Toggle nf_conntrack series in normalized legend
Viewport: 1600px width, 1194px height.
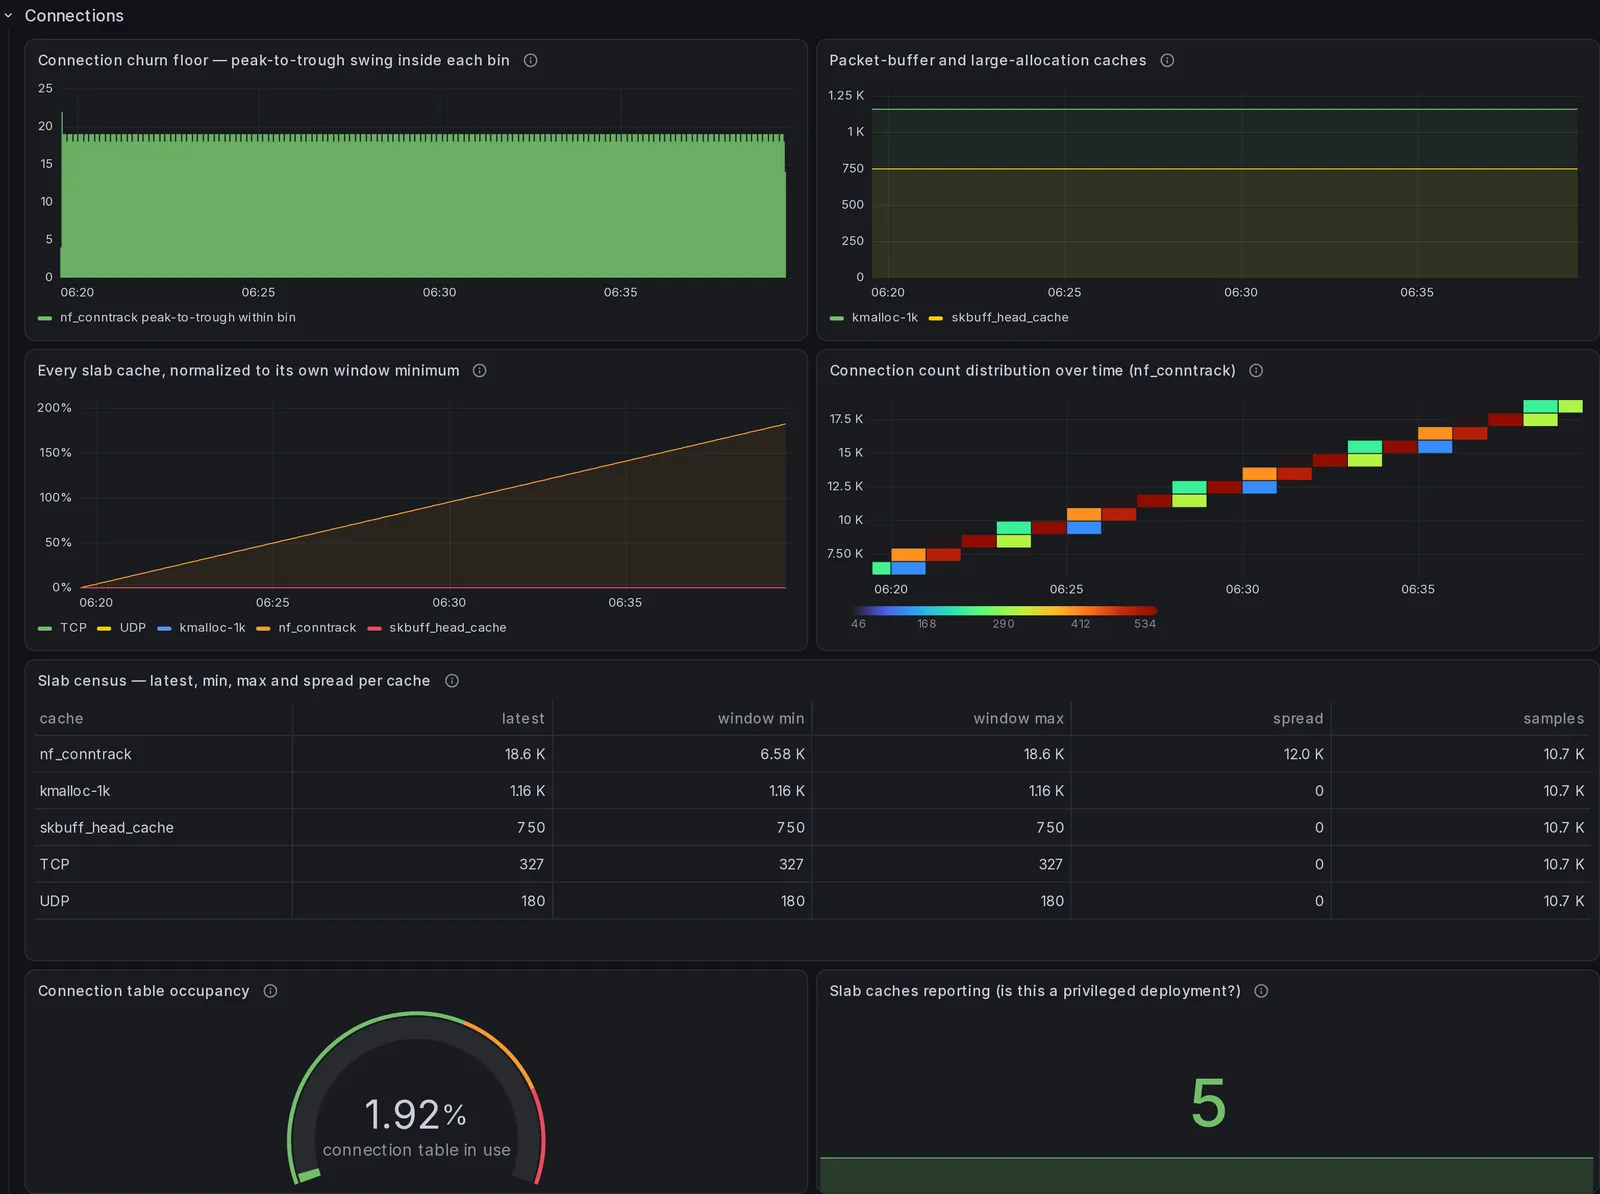click(317, 628)
